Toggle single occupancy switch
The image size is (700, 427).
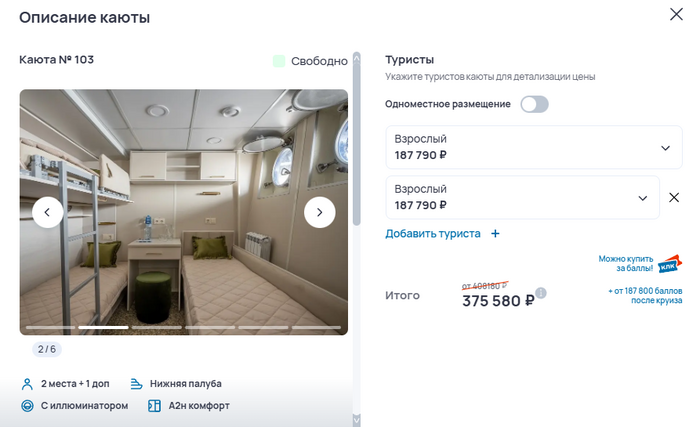[x=534, y=104]
